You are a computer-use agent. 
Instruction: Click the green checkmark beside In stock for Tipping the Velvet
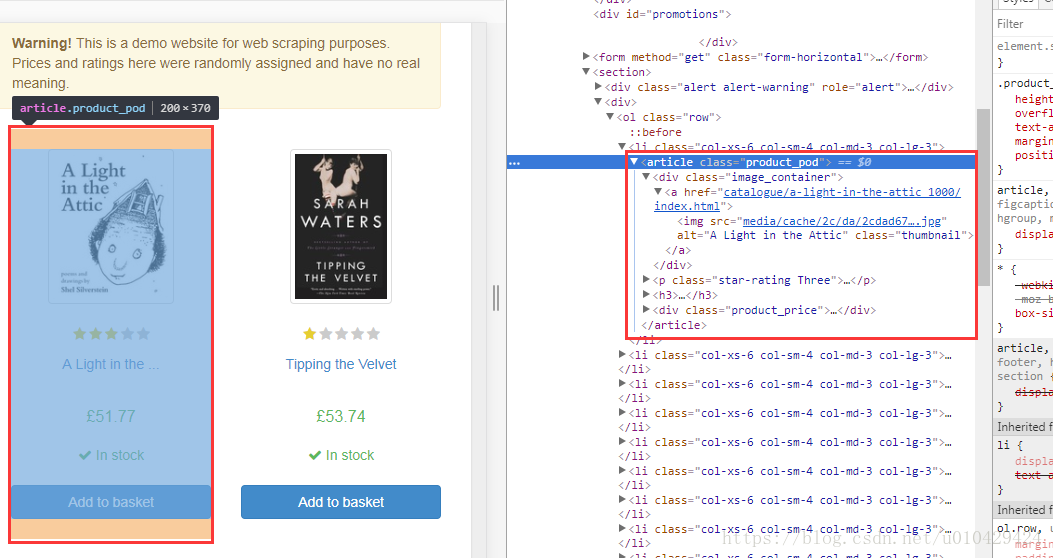(314, 455)
